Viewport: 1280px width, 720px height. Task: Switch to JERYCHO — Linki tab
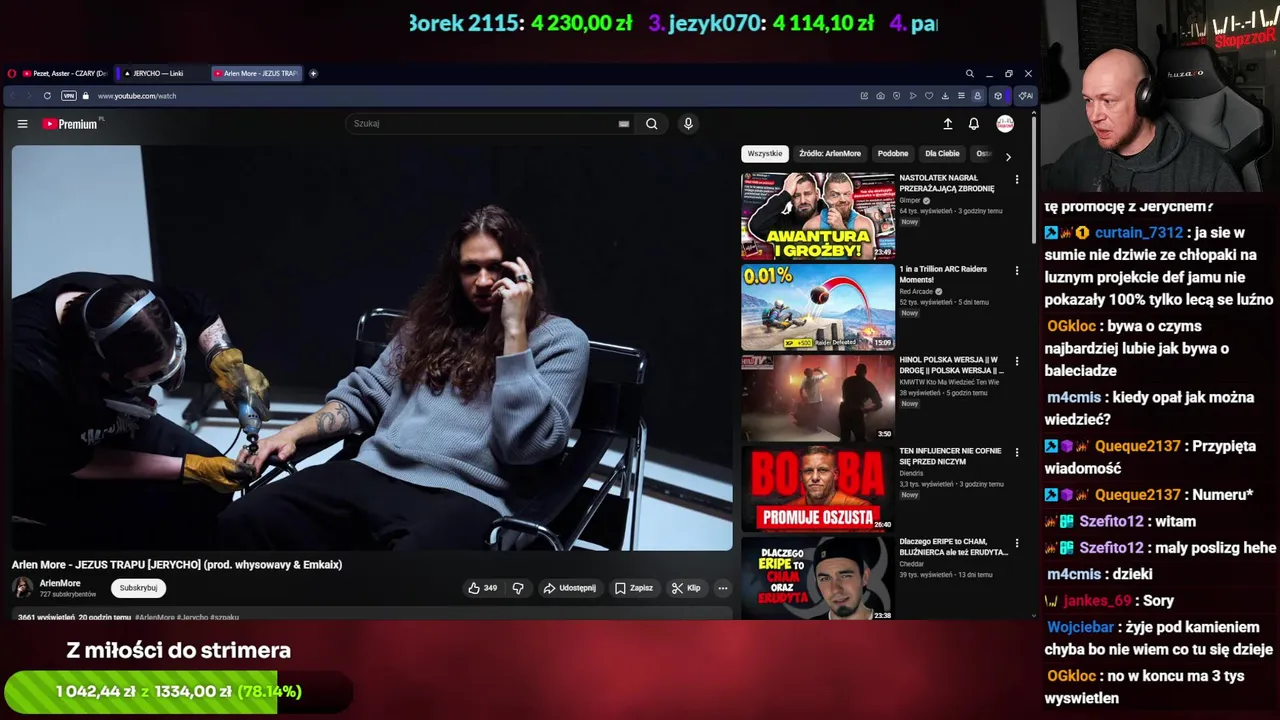tap(160, 73)
